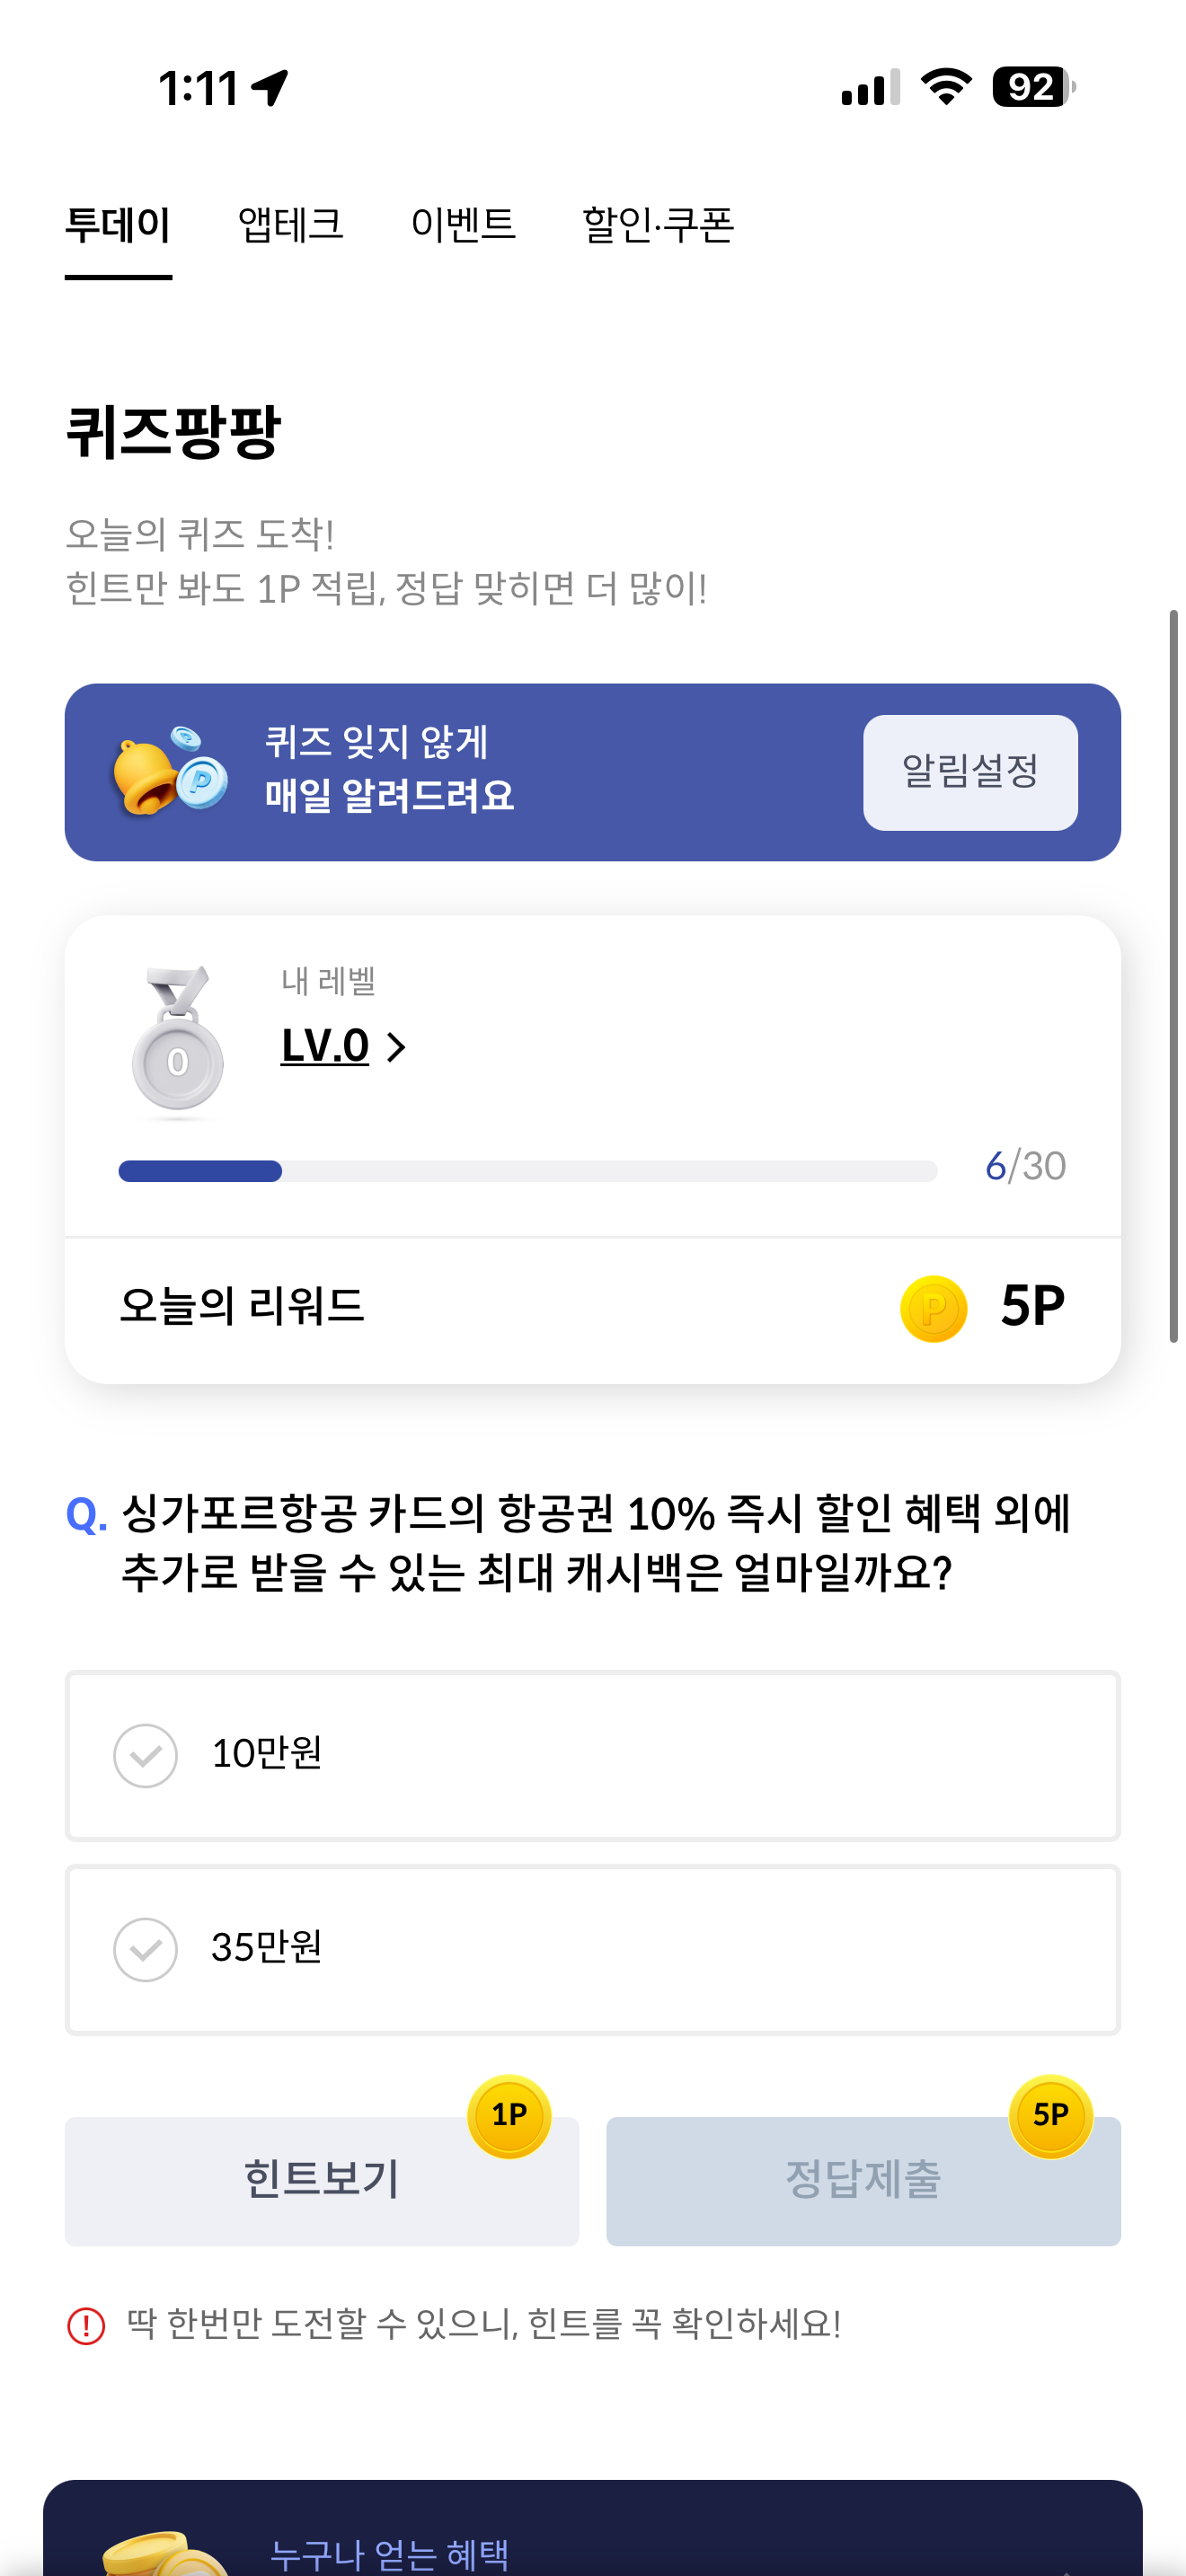Select the 10만원 answer option
Viewport: 1186px width, 2576px height.
coord(593,1755)
